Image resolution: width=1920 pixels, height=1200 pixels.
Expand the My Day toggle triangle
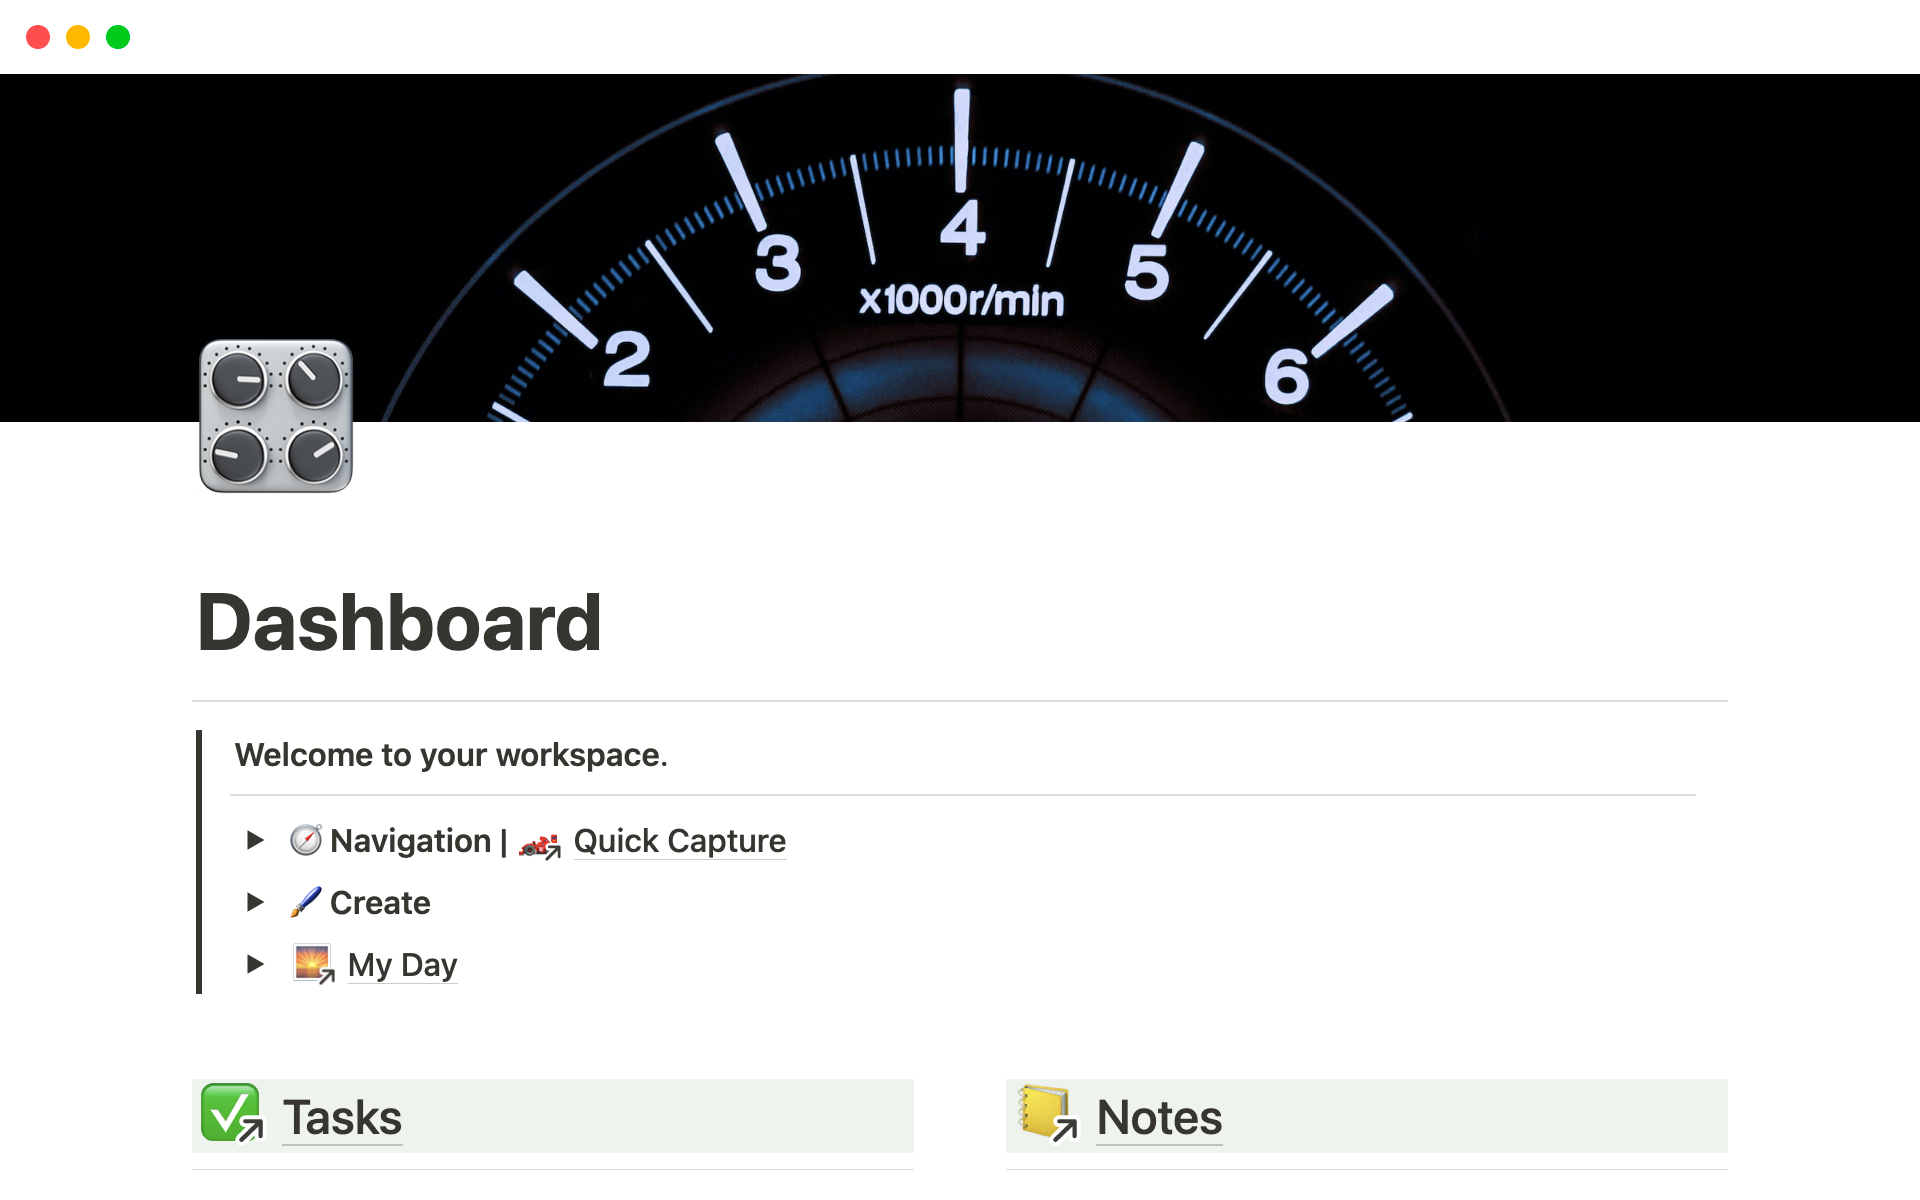coord(255,964)
